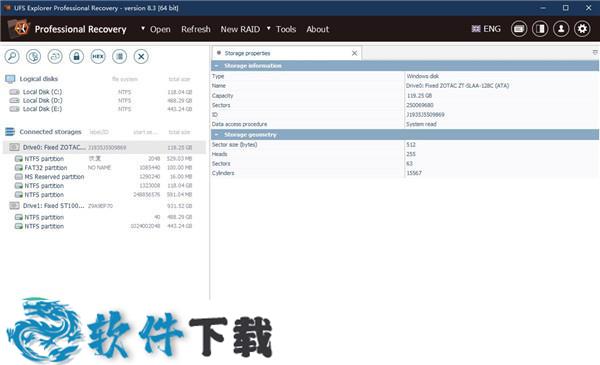Click drive icon next to Local Disk (D:)
The width and height of the screenshot is (600, 365).
15,100
